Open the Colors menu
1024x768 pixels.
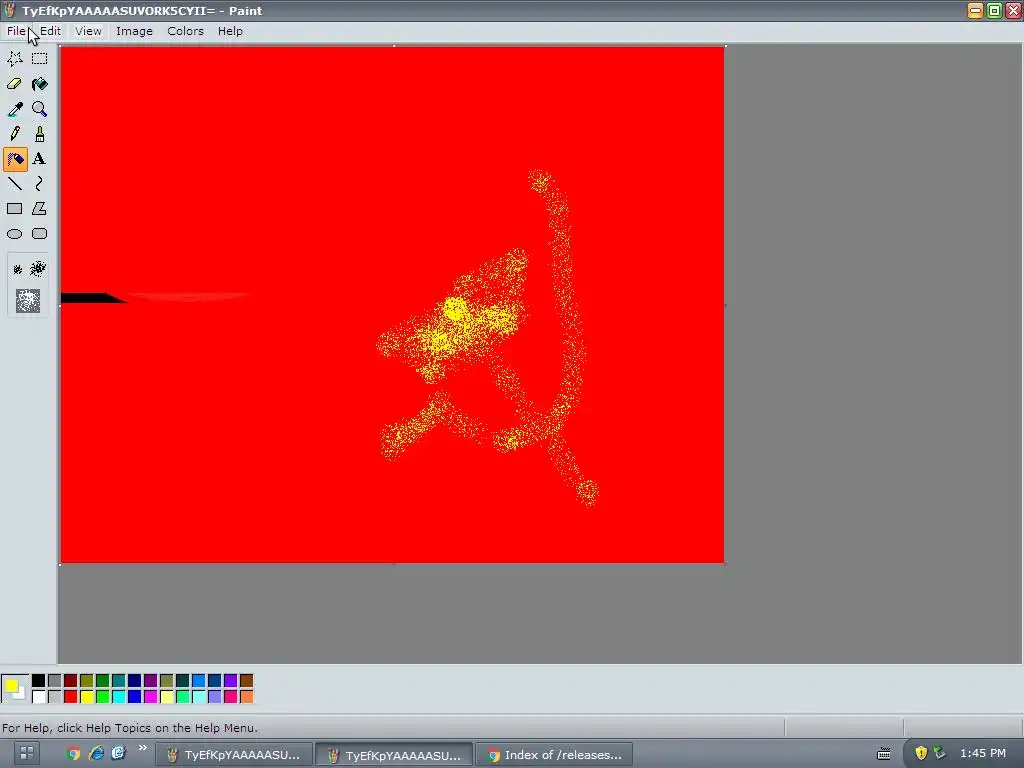[x=185, y=31]
